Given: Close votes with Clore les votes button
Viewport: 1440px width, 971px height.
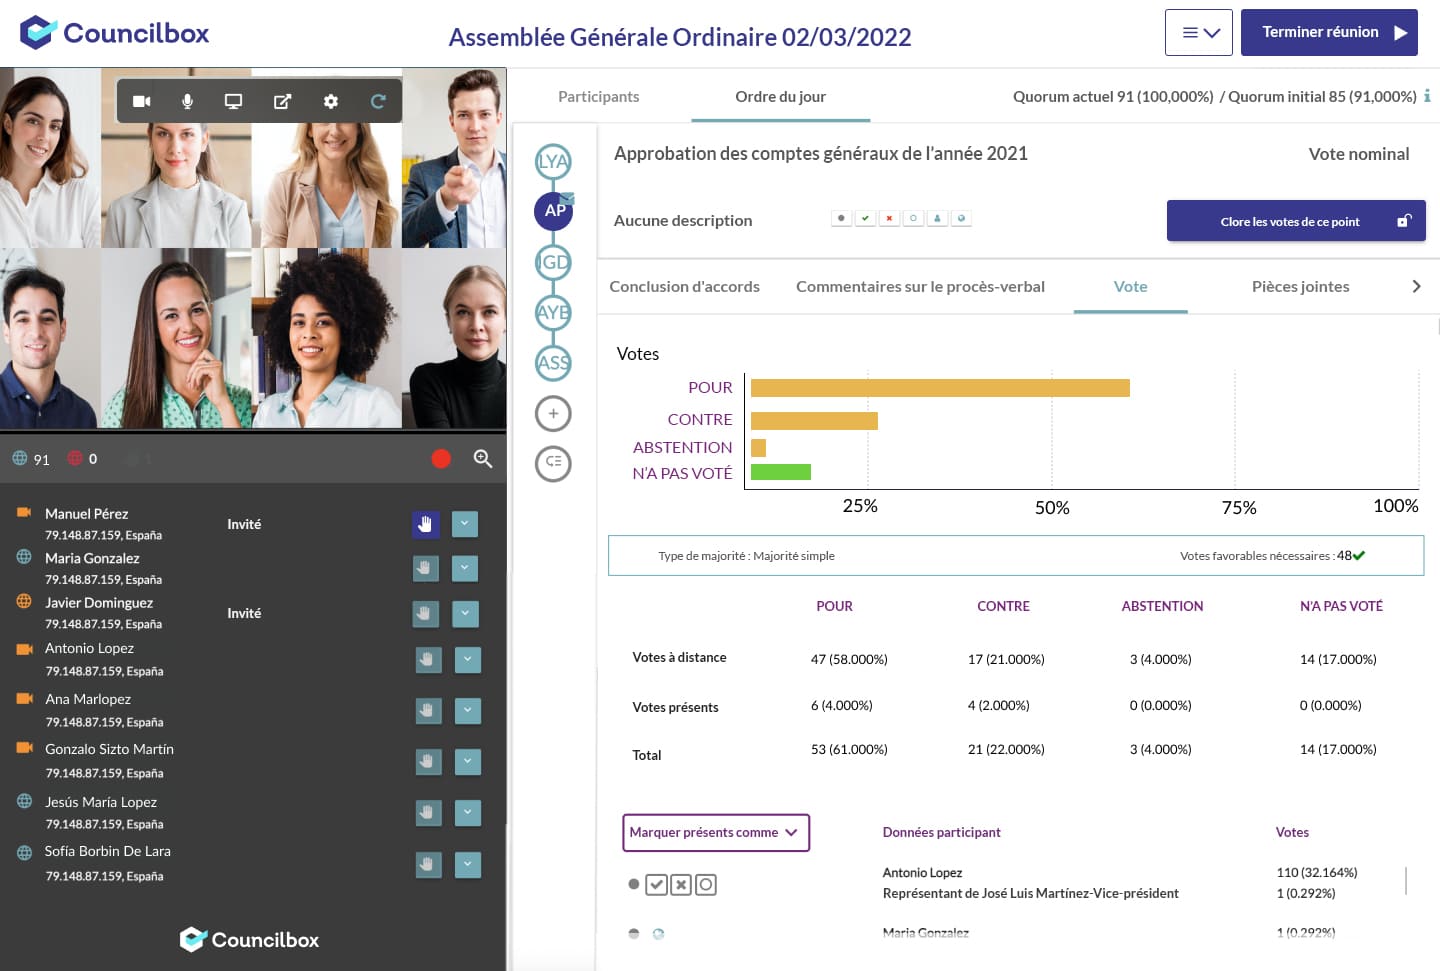Looking at the screenshot, I should click(x=1295, y=221).
